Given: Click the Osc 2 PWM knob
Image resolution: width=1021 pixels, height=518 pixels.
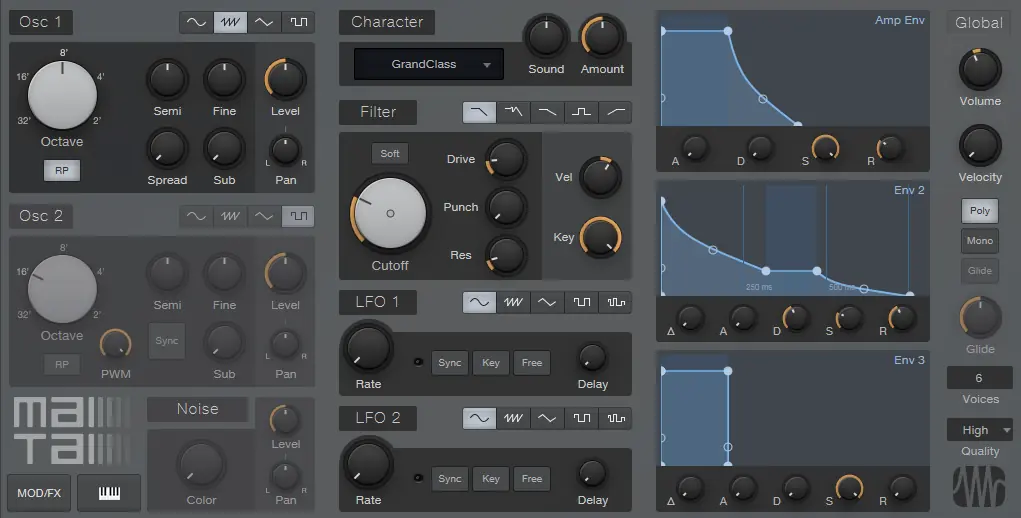Looking at the screenshot, I should pyautogui.click(x=116, y=345).
